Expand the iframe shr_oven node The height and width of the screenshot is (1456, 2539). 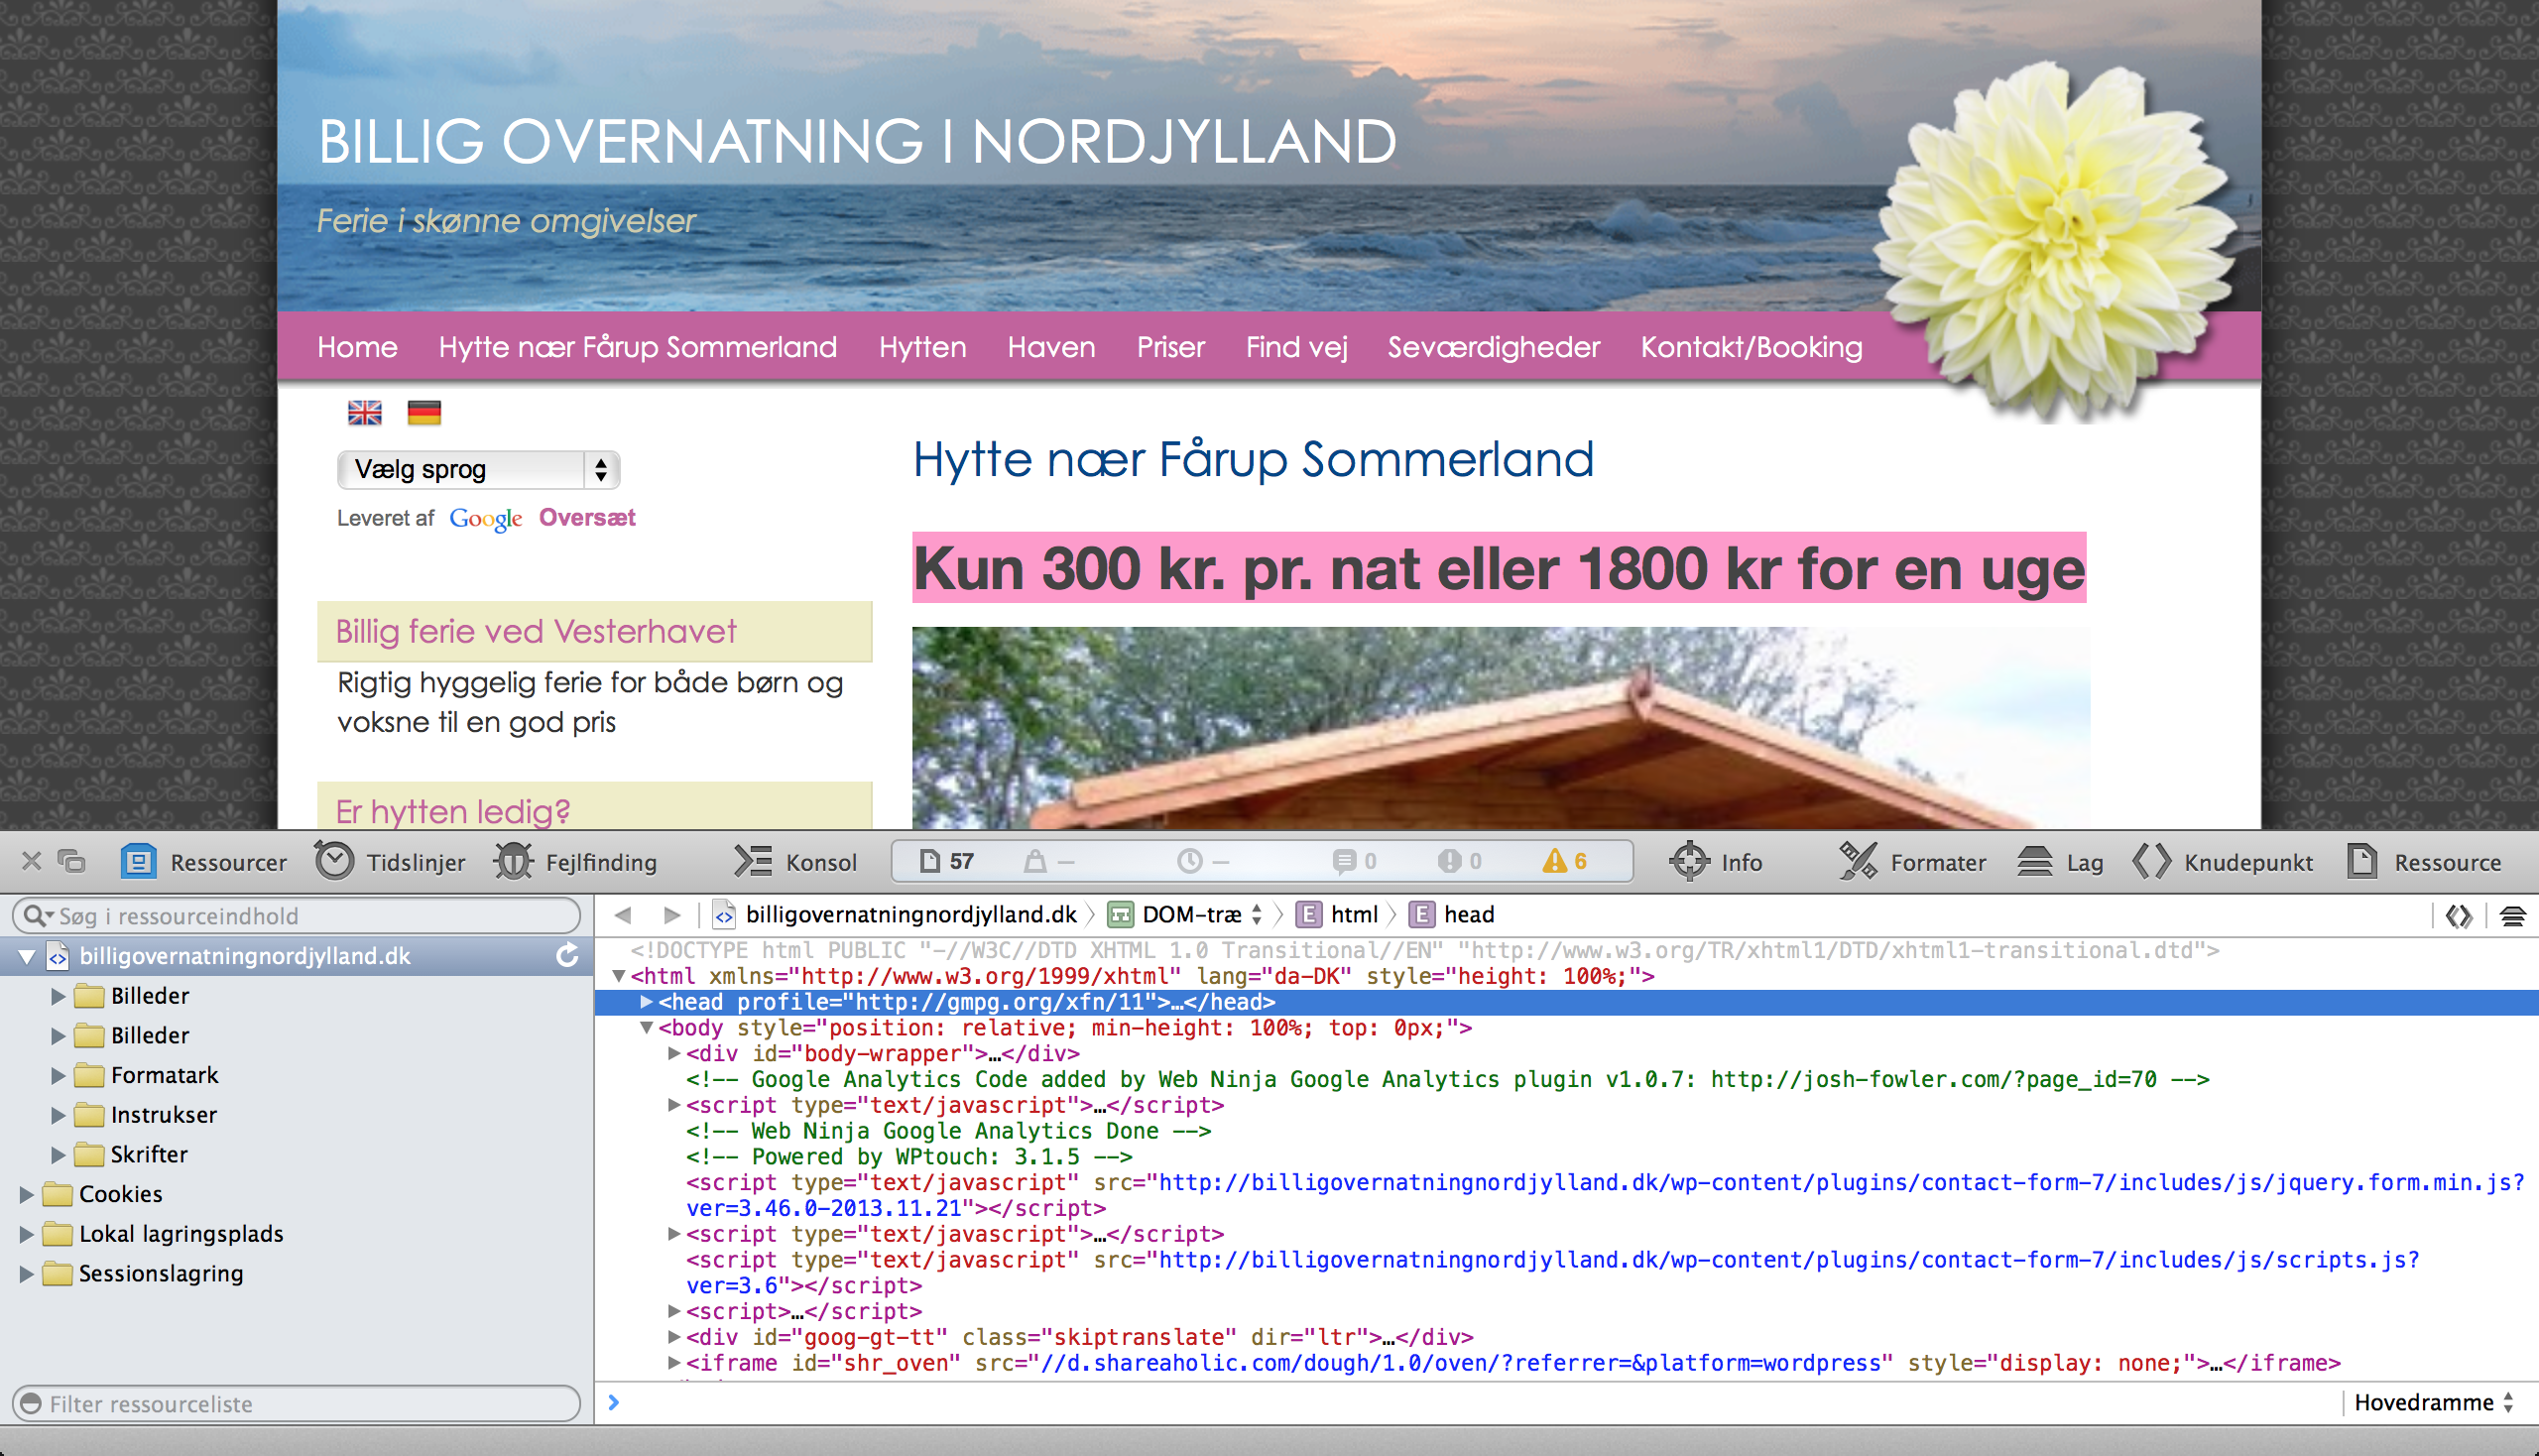tap(674, 1362)
